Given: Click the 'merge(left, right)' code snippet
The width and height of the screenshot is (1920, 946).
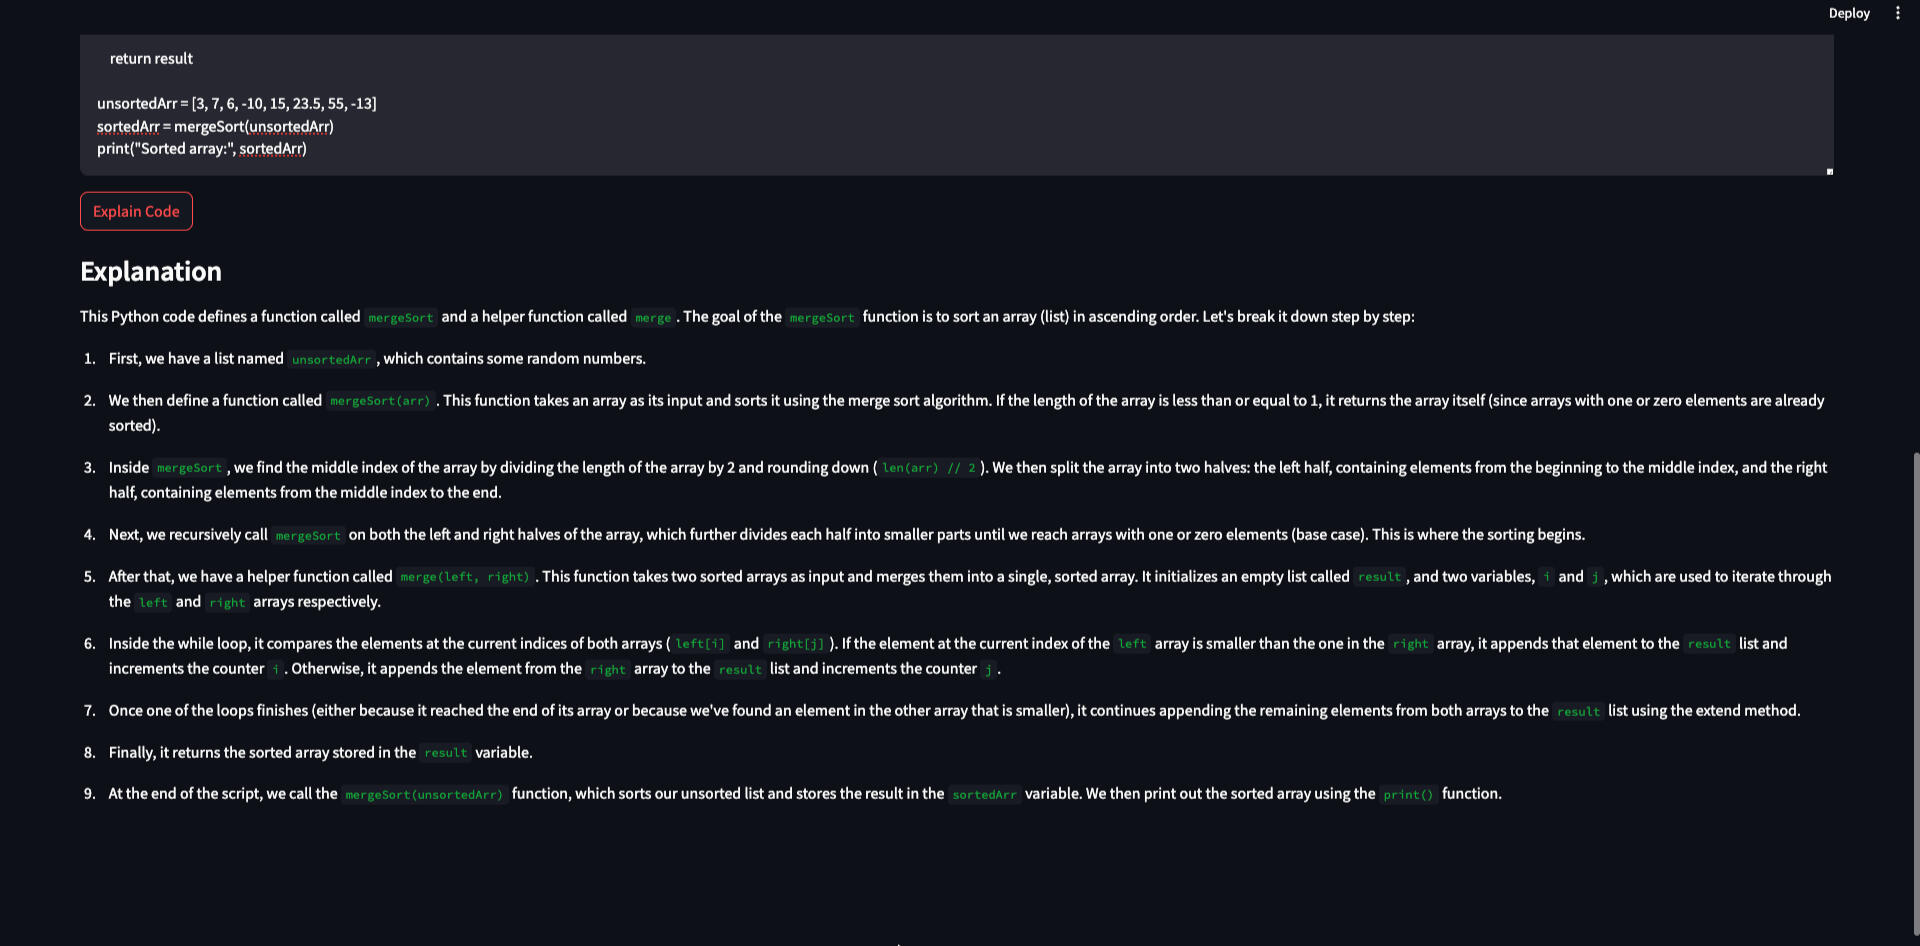Looking at the screenshot, I should [464, 577].
